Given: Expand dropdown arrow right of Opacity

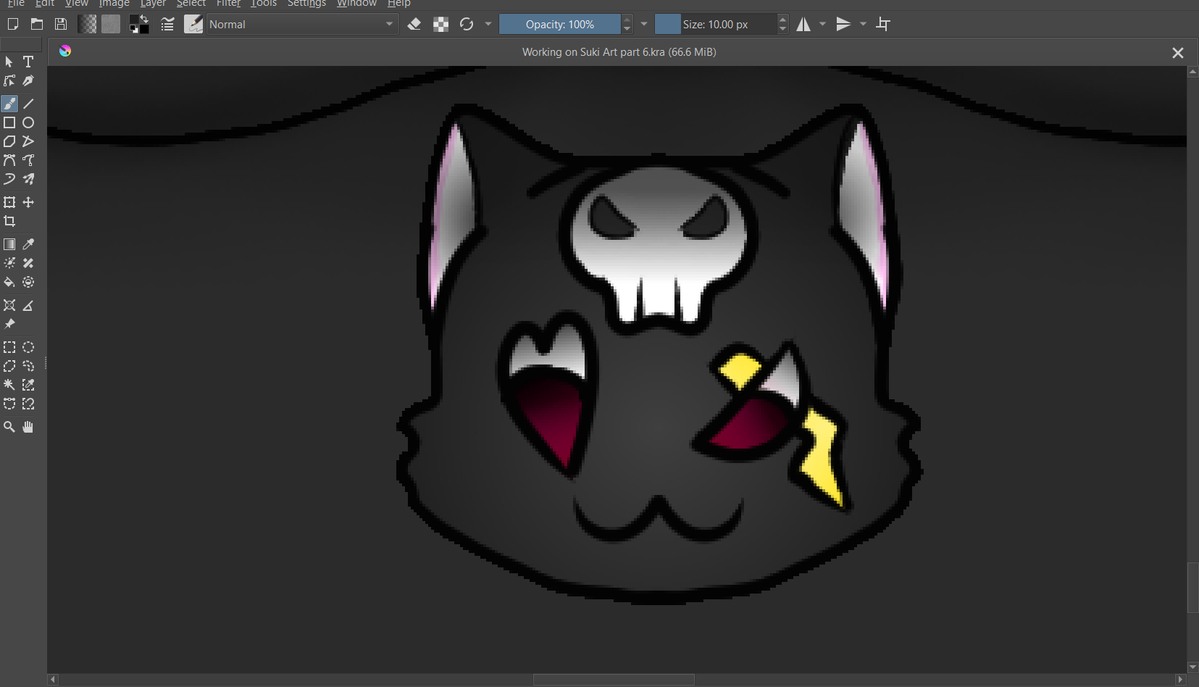Looking at the screenshot, I should (644, 24).
